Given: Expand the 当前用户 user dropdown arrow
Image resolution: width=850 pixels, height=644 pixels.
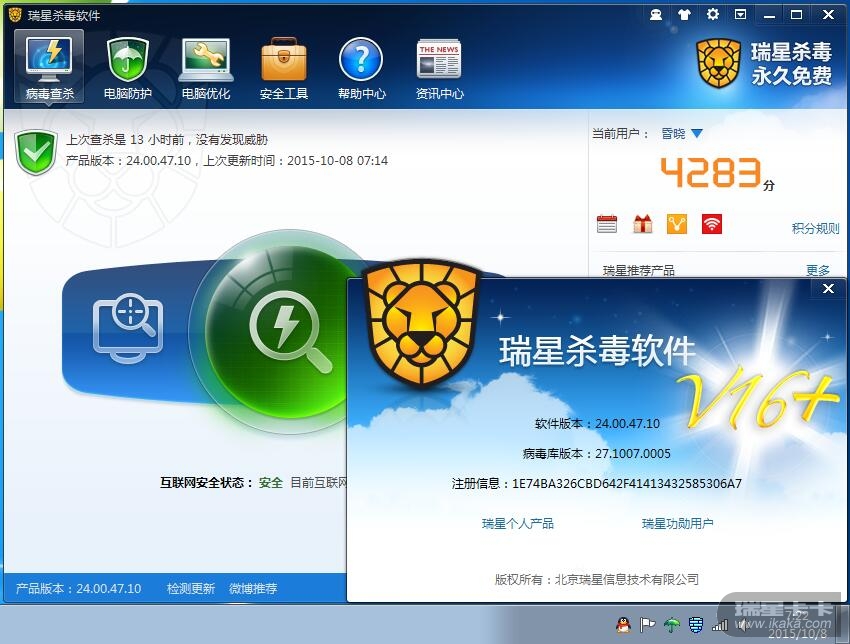Looking at the screenshot, I should [x=697, y=133].
